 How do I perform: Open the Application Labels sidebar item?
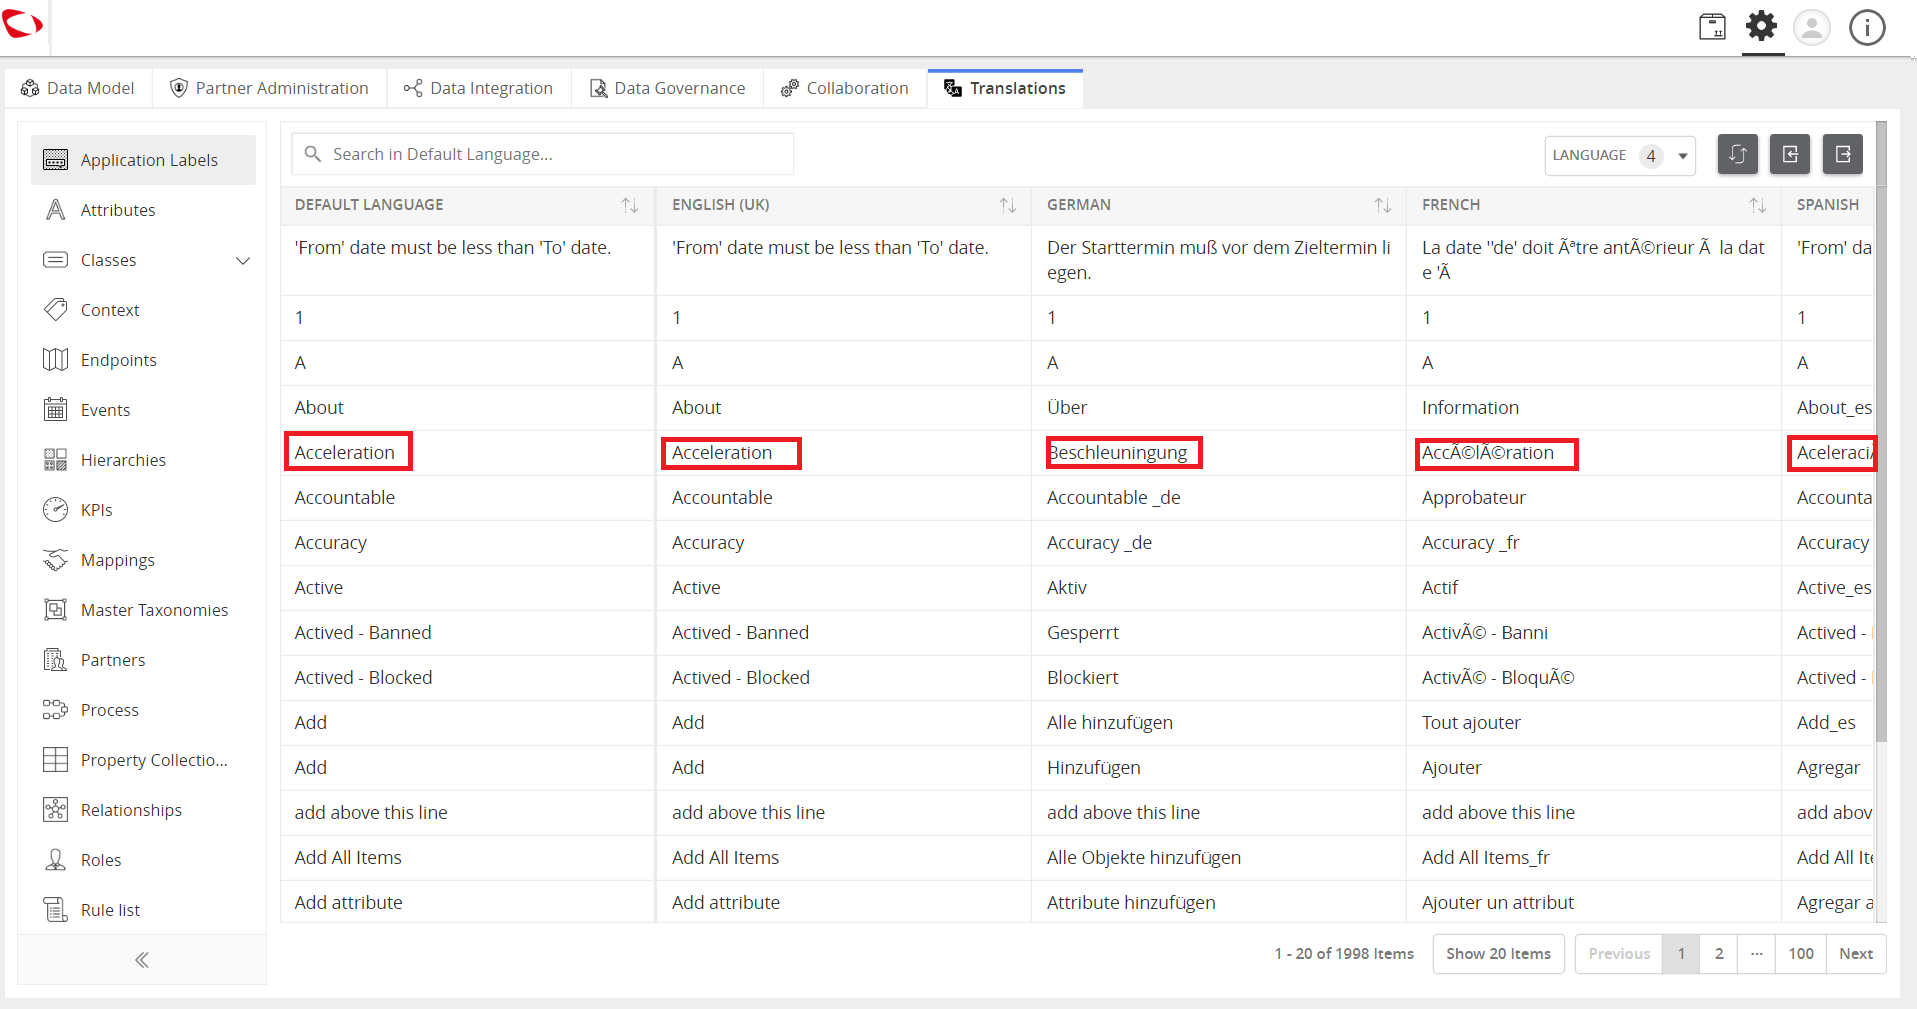[143, 160]
